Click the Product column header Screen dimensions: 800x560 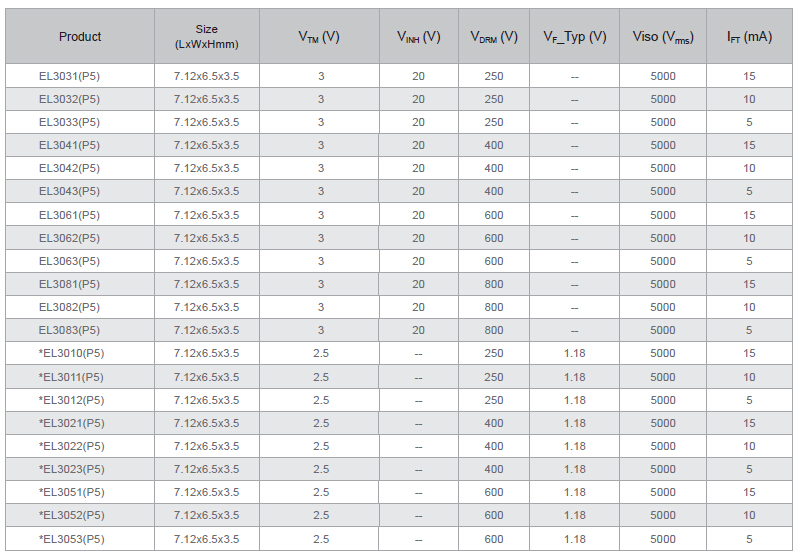tap(80, 37)
